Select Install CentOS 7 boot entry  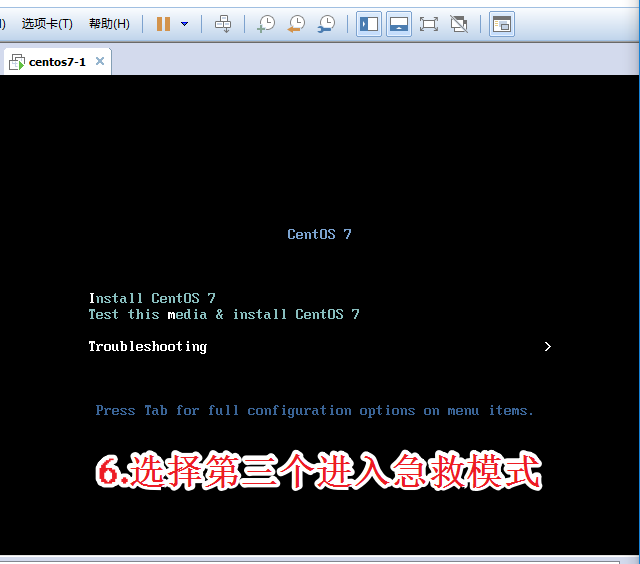click(x=152, y=298)
